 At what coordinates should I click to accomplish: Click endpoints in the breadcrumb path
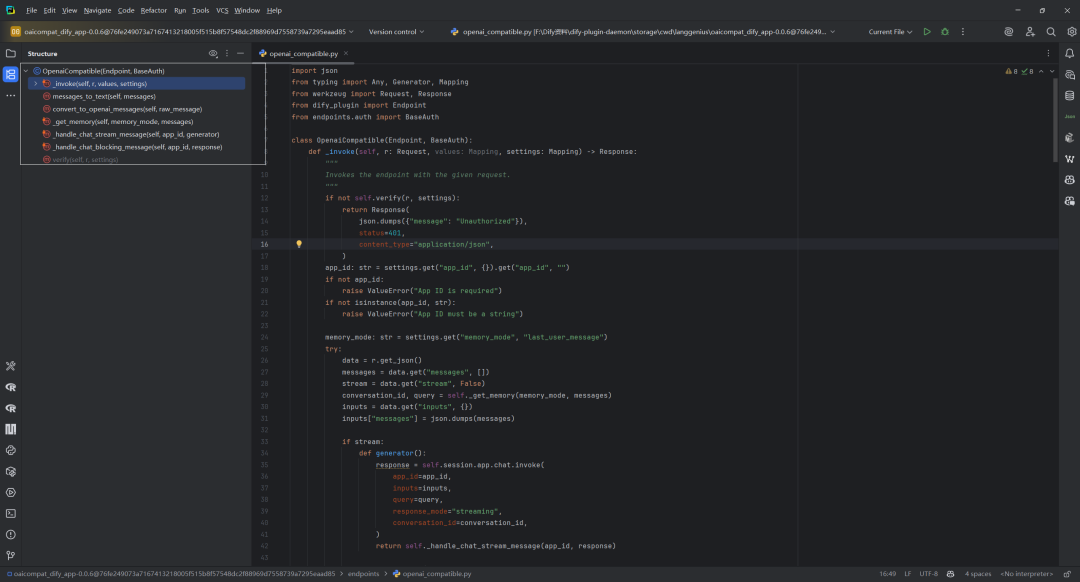363,574
